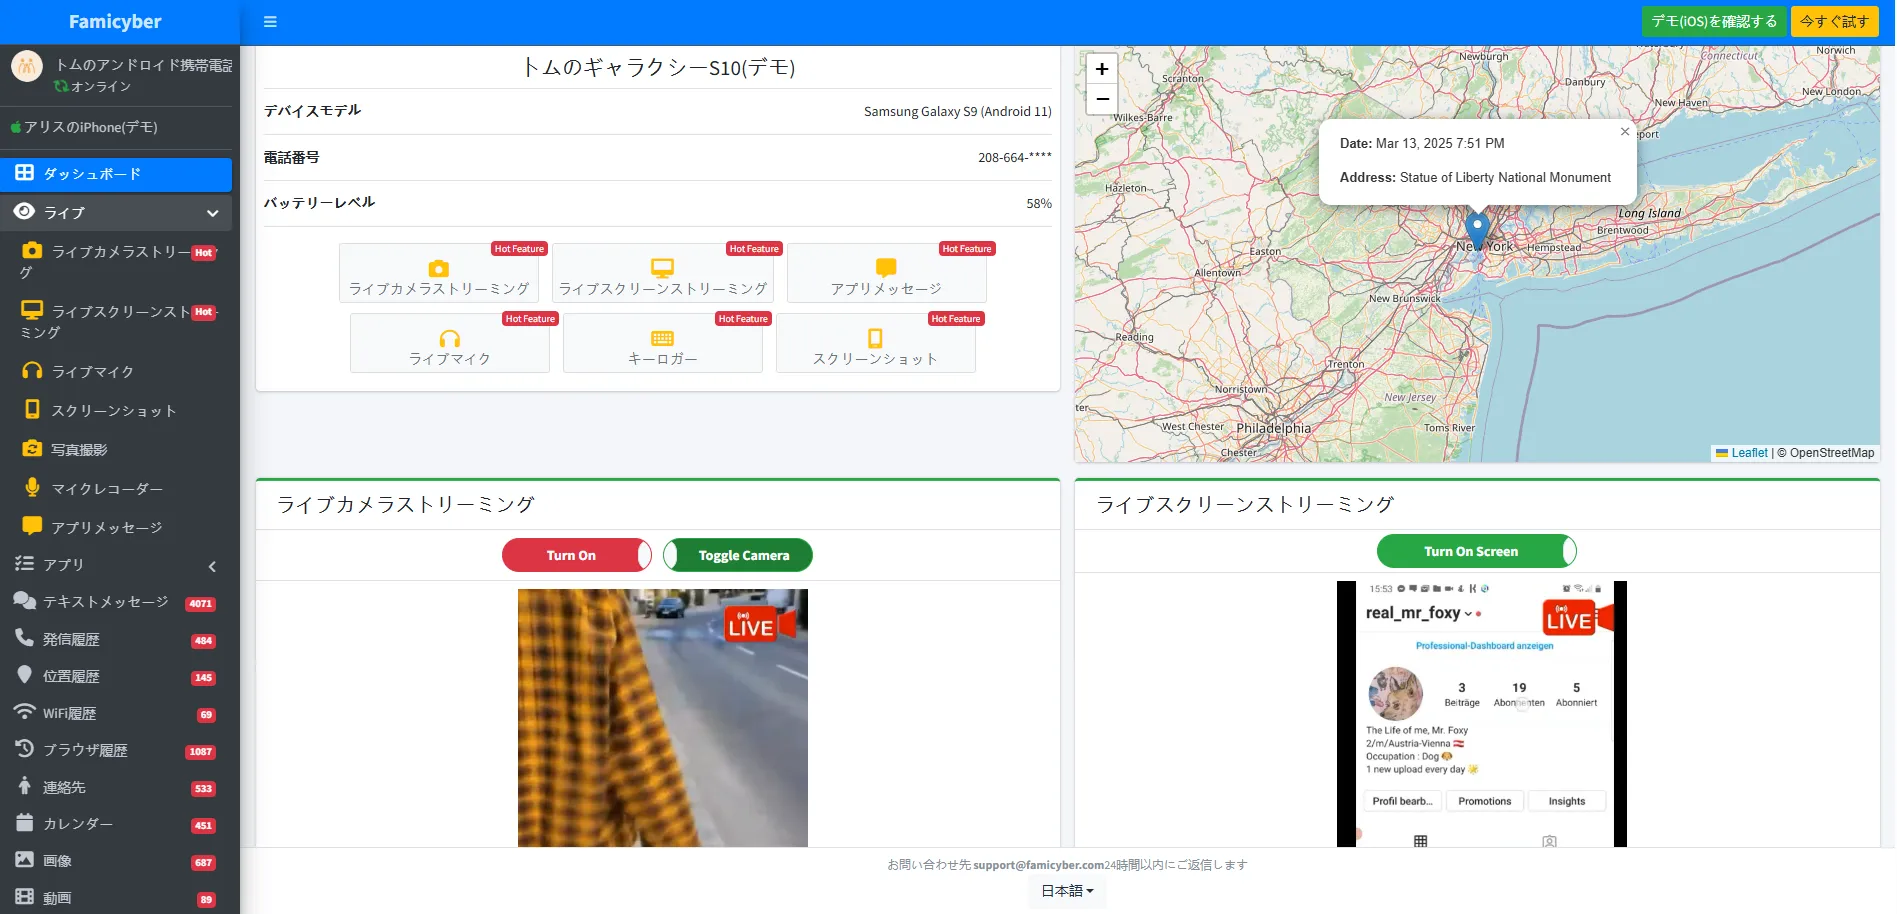The image size is (1897, 914).
Task: Zoom out on the map
Action: tap(1102, 99)
